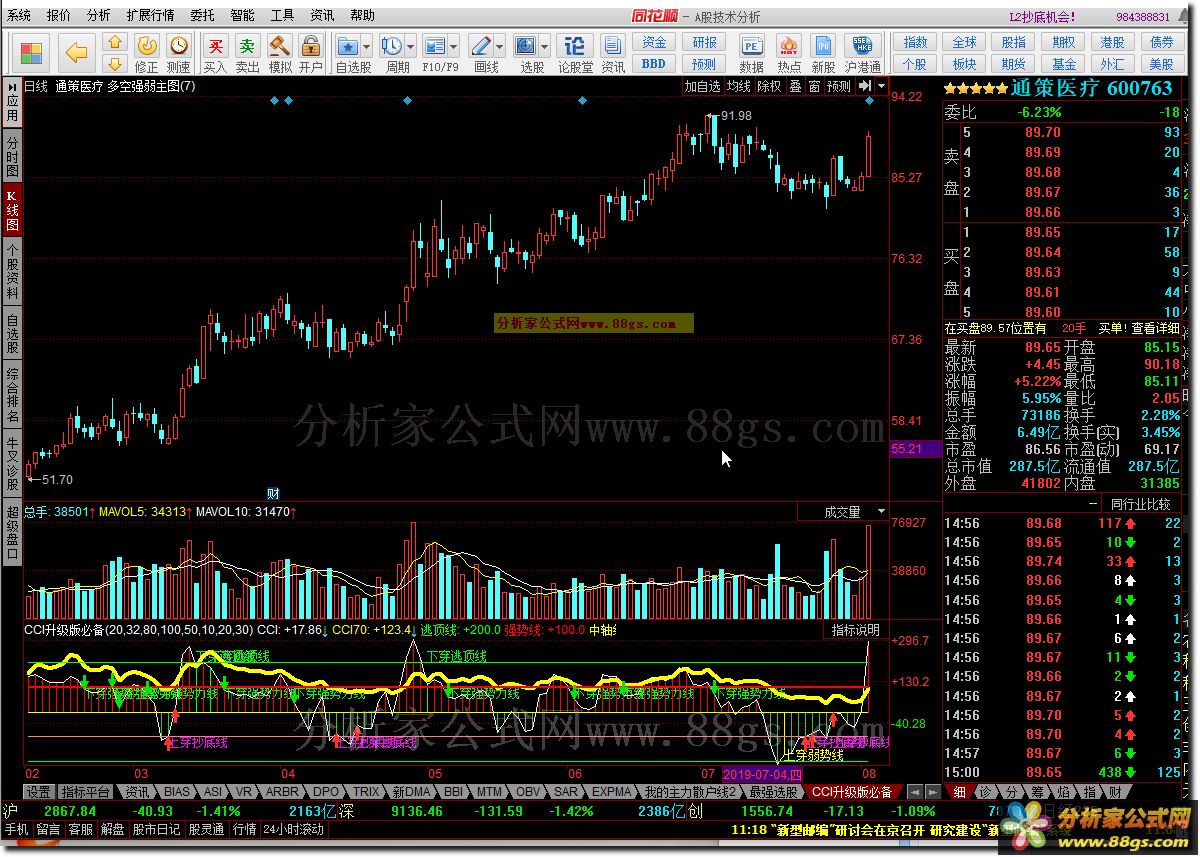Switch to the 个股资料 sidebar tab
1200x857 pixels.
(12, 272)
